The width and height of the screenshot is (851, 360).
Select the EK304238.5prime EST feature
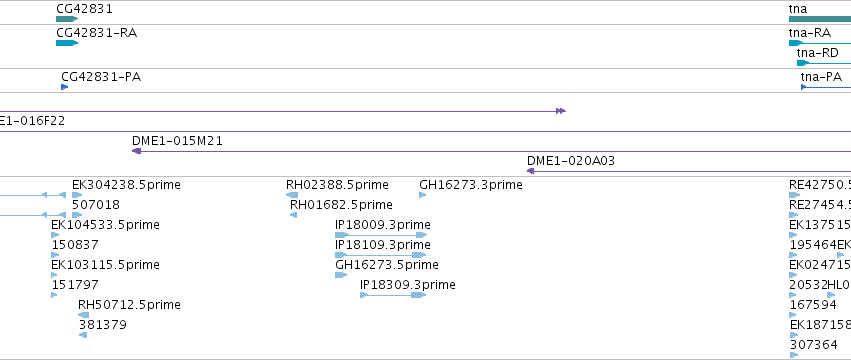click(77, 195)
